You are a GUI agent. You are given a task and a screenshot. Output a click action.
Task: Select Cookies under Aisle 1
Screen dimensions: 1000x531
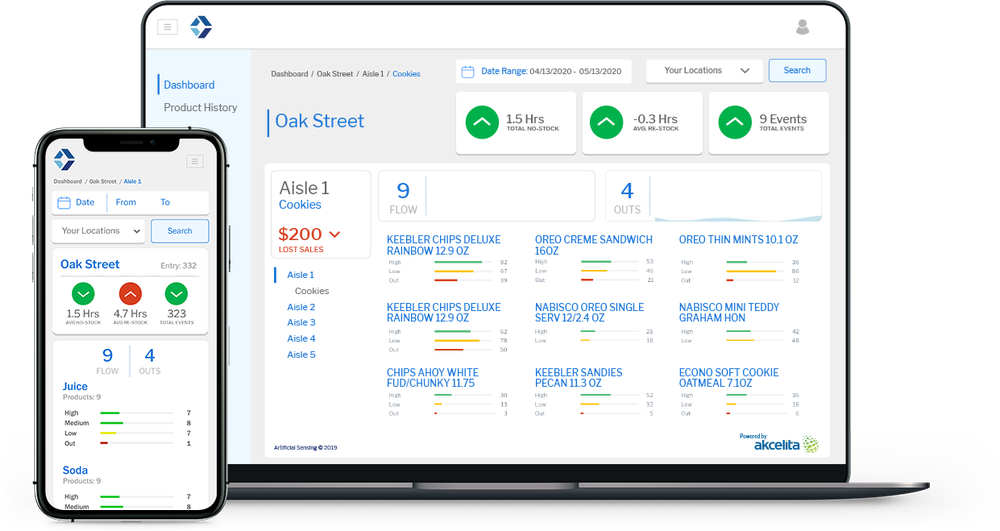click(x=312, y=291)
